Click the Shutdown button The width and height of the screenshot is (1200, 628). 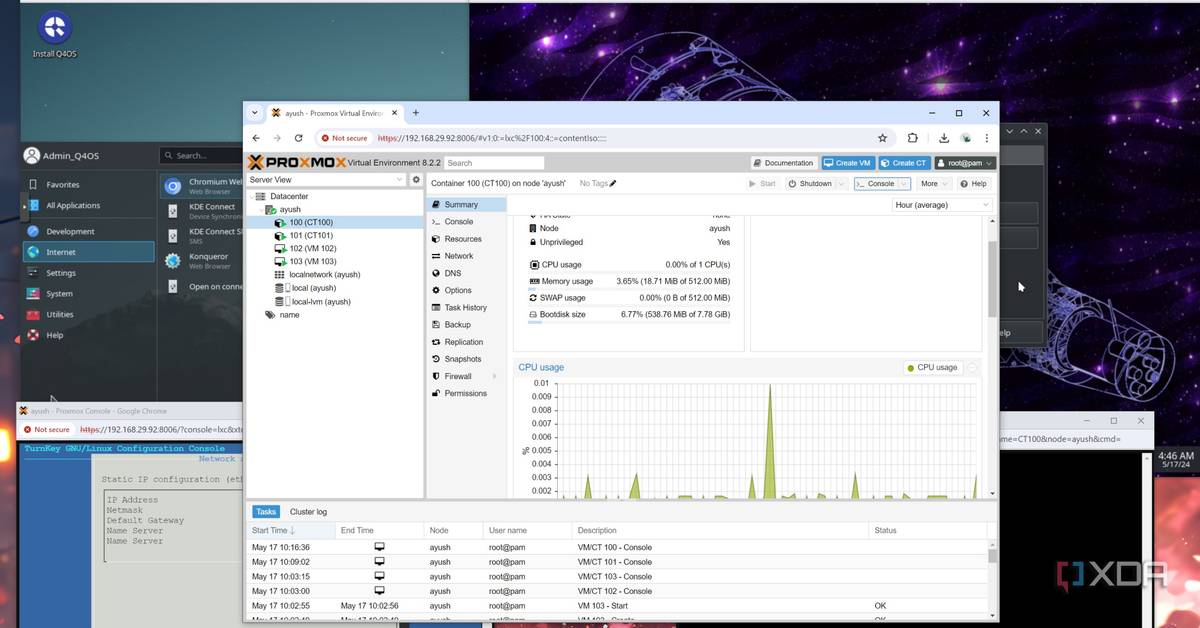coord(810,184)
